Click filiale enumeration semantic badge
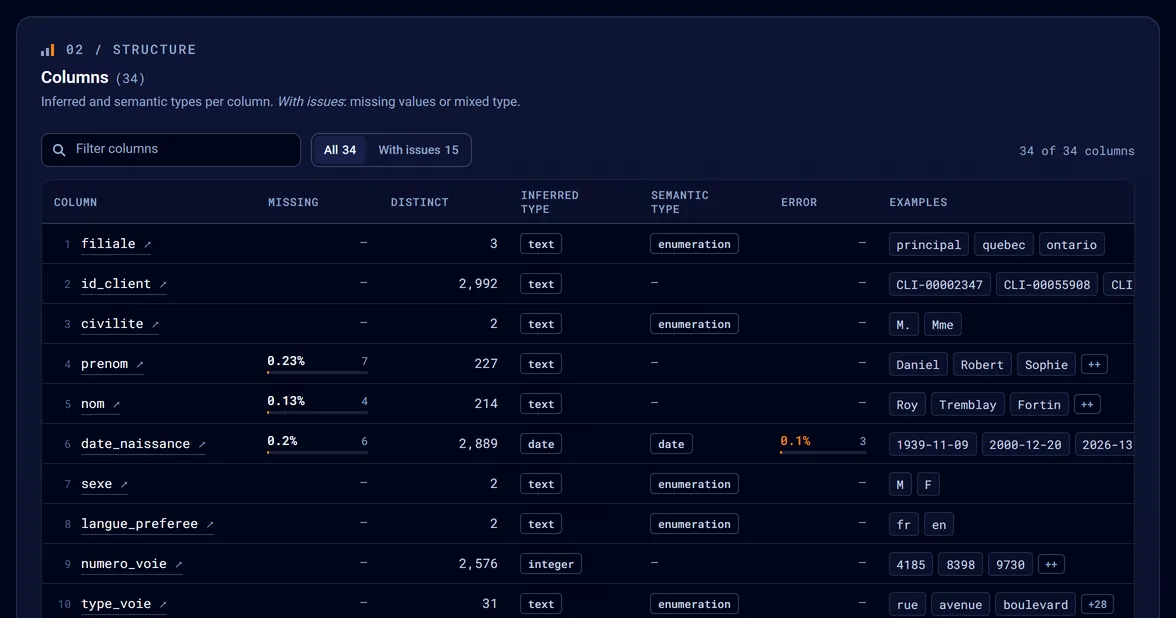The width and height of the screenshot is (1176, 618). (x=694, y=244)
